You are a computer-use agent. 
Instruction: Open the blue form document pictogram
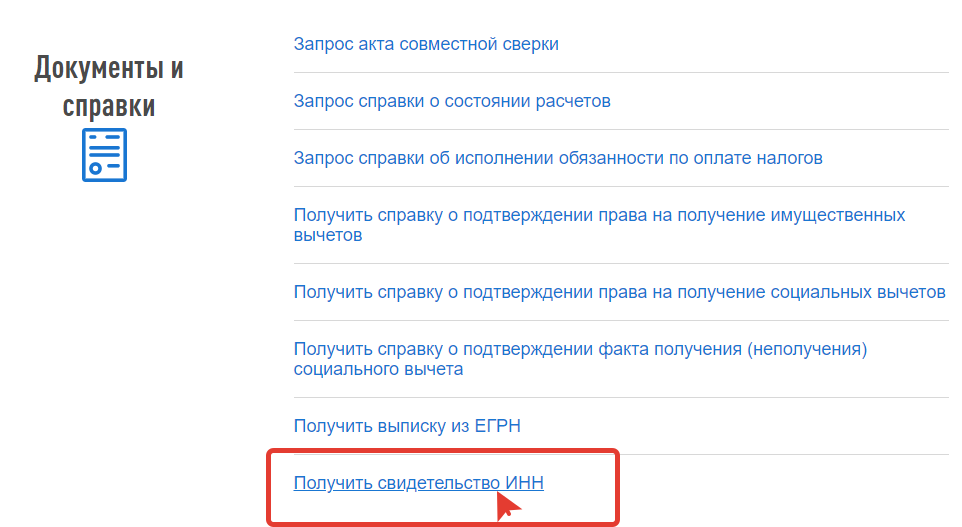click(104, 155)
